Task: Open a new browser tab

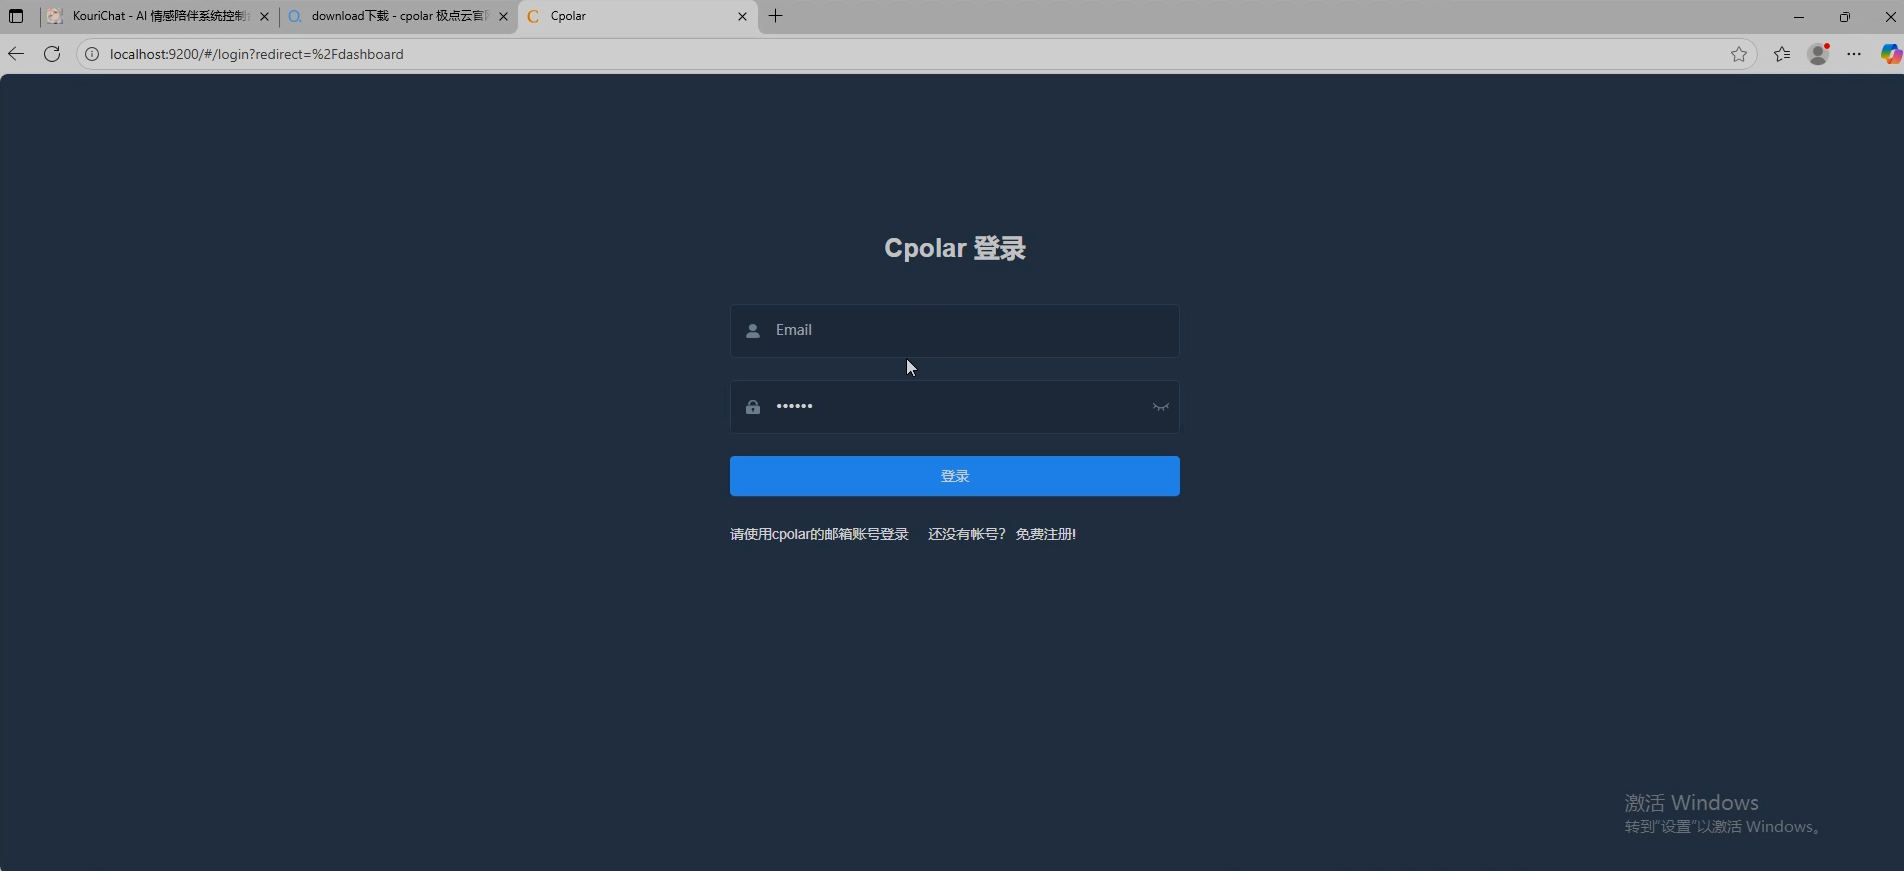Action: coord(776,16)
